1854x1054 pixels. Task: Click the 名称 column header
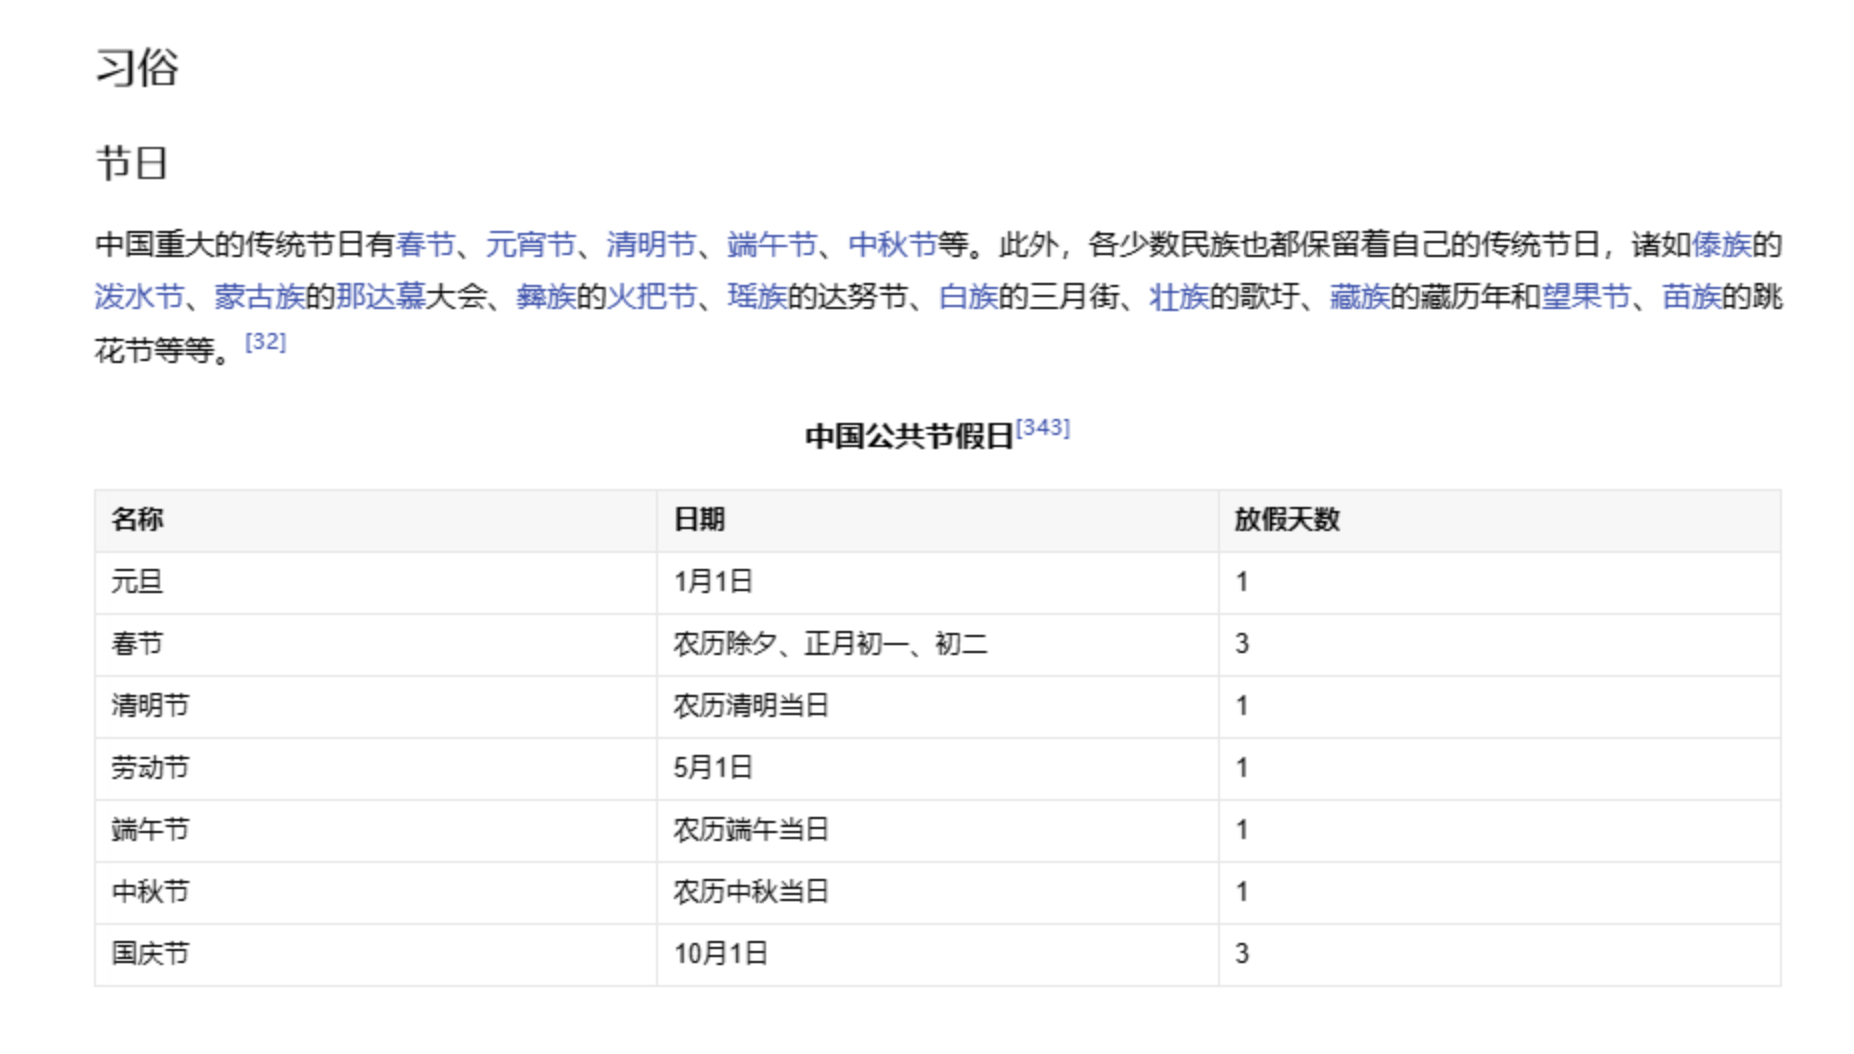375,520
